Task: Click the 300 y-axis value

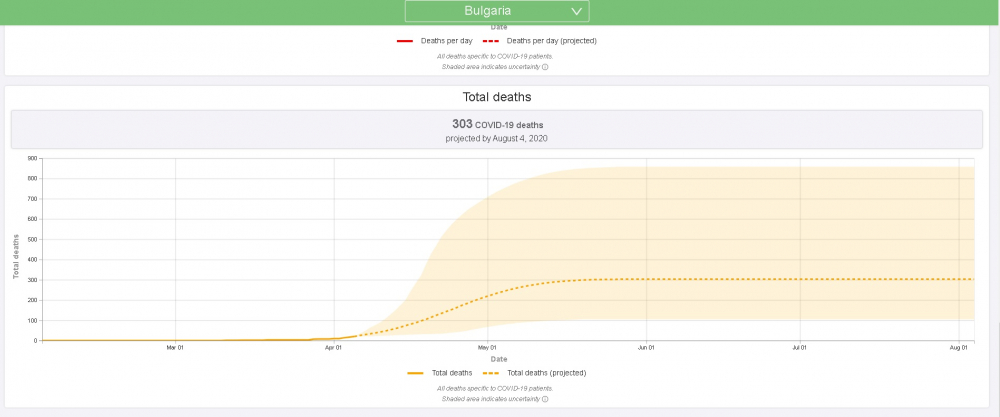Action: [x=32, y=280]
